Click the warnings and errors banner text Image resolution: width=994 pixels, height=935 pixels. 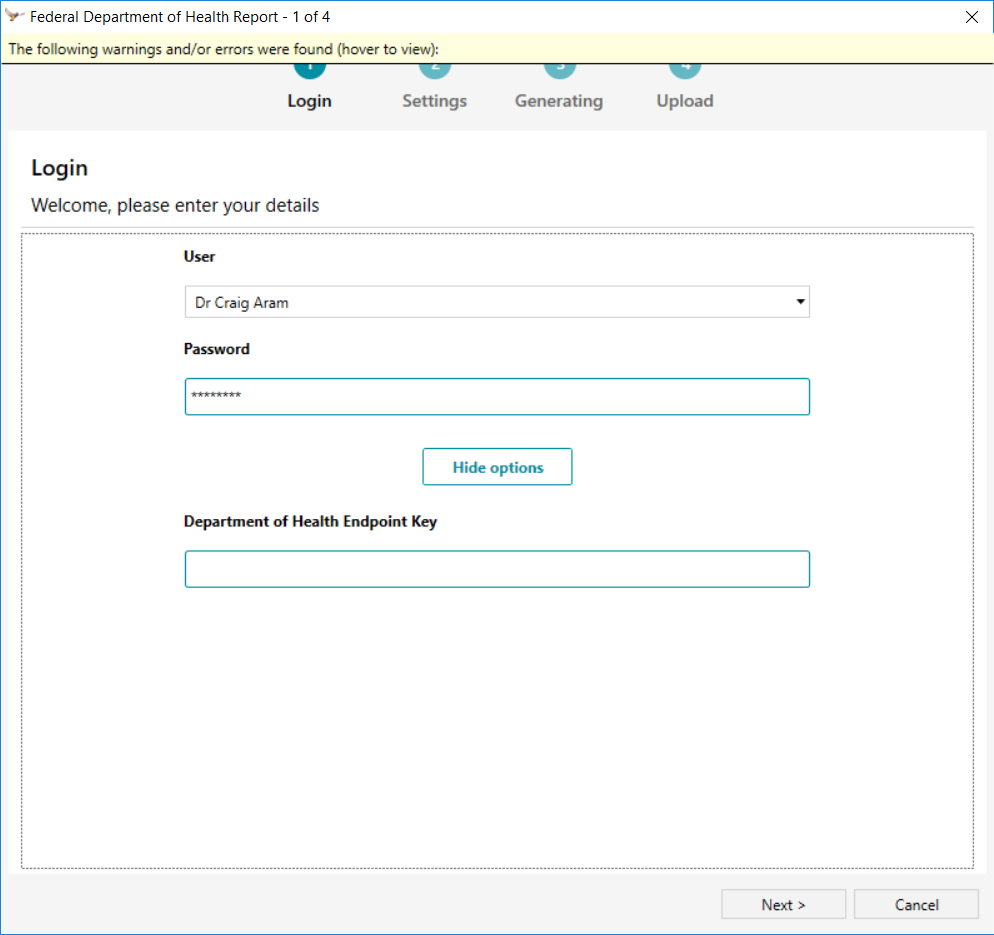click(223, 49)
